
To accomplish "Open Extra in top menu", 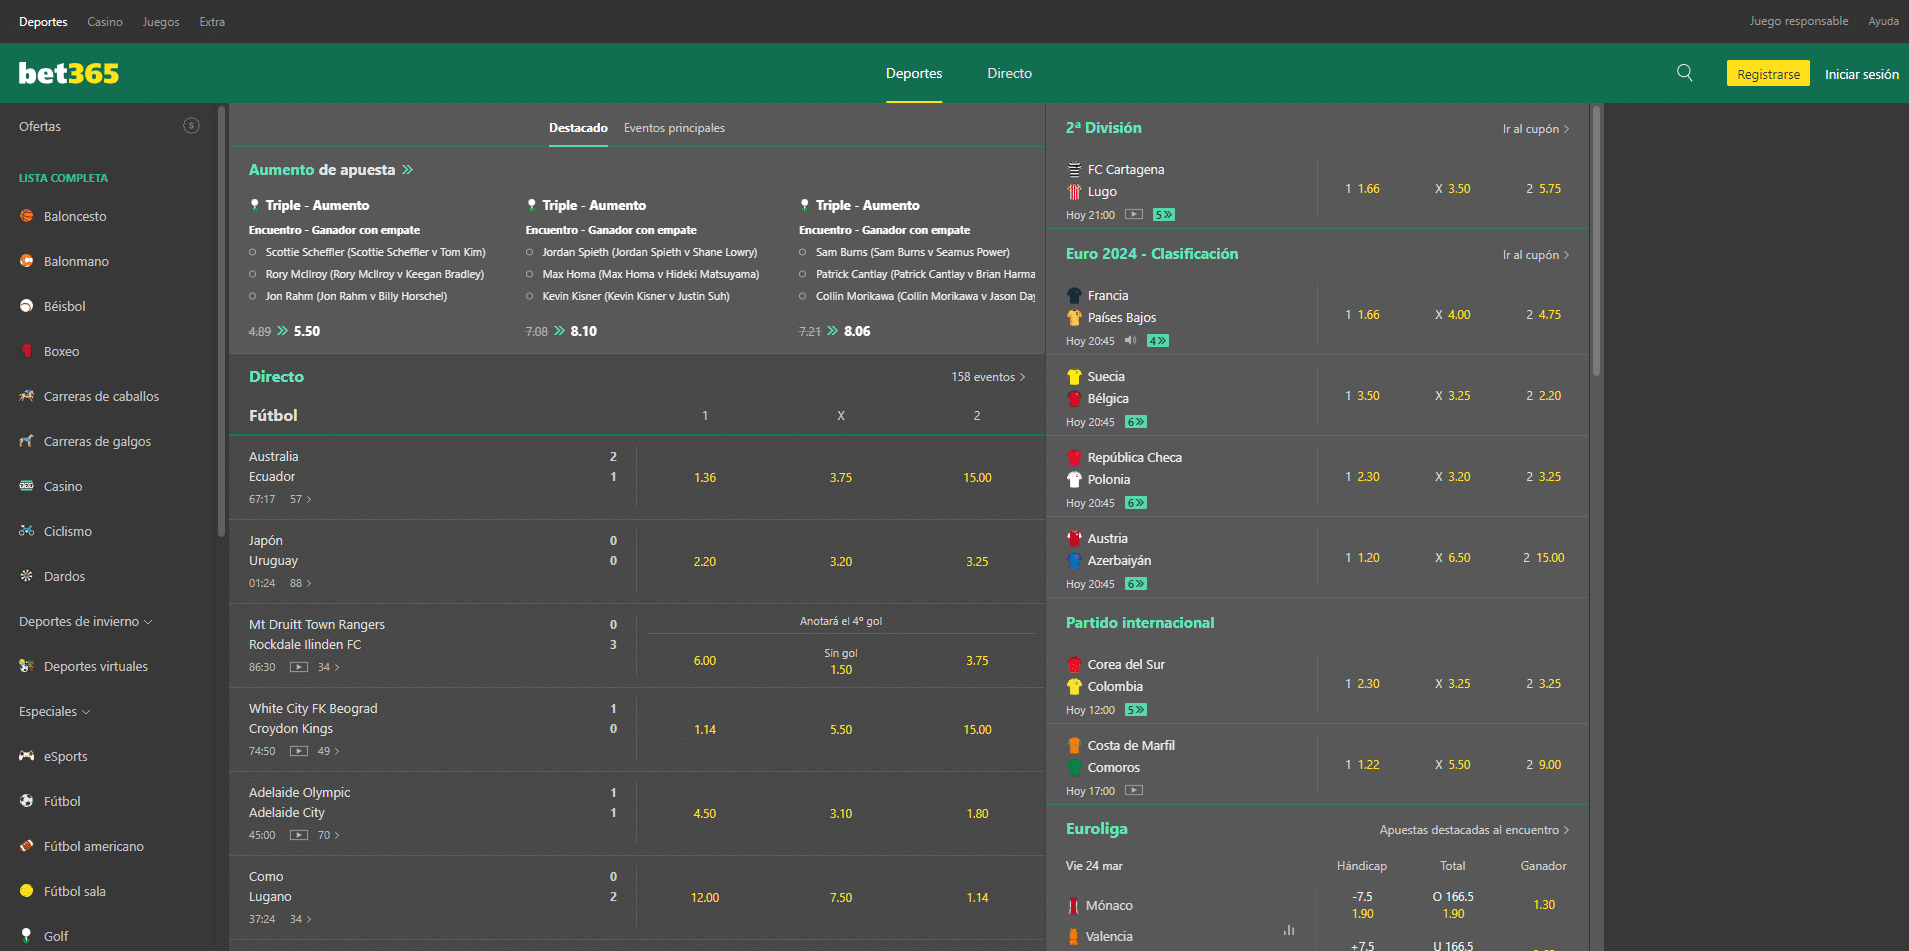I will click(x=212, y=21).
